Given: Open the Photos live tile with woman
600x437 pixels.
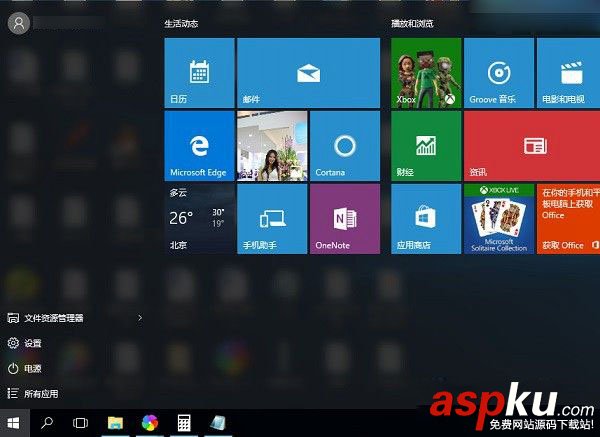Looking at the screenshot, I should point(272,146).
